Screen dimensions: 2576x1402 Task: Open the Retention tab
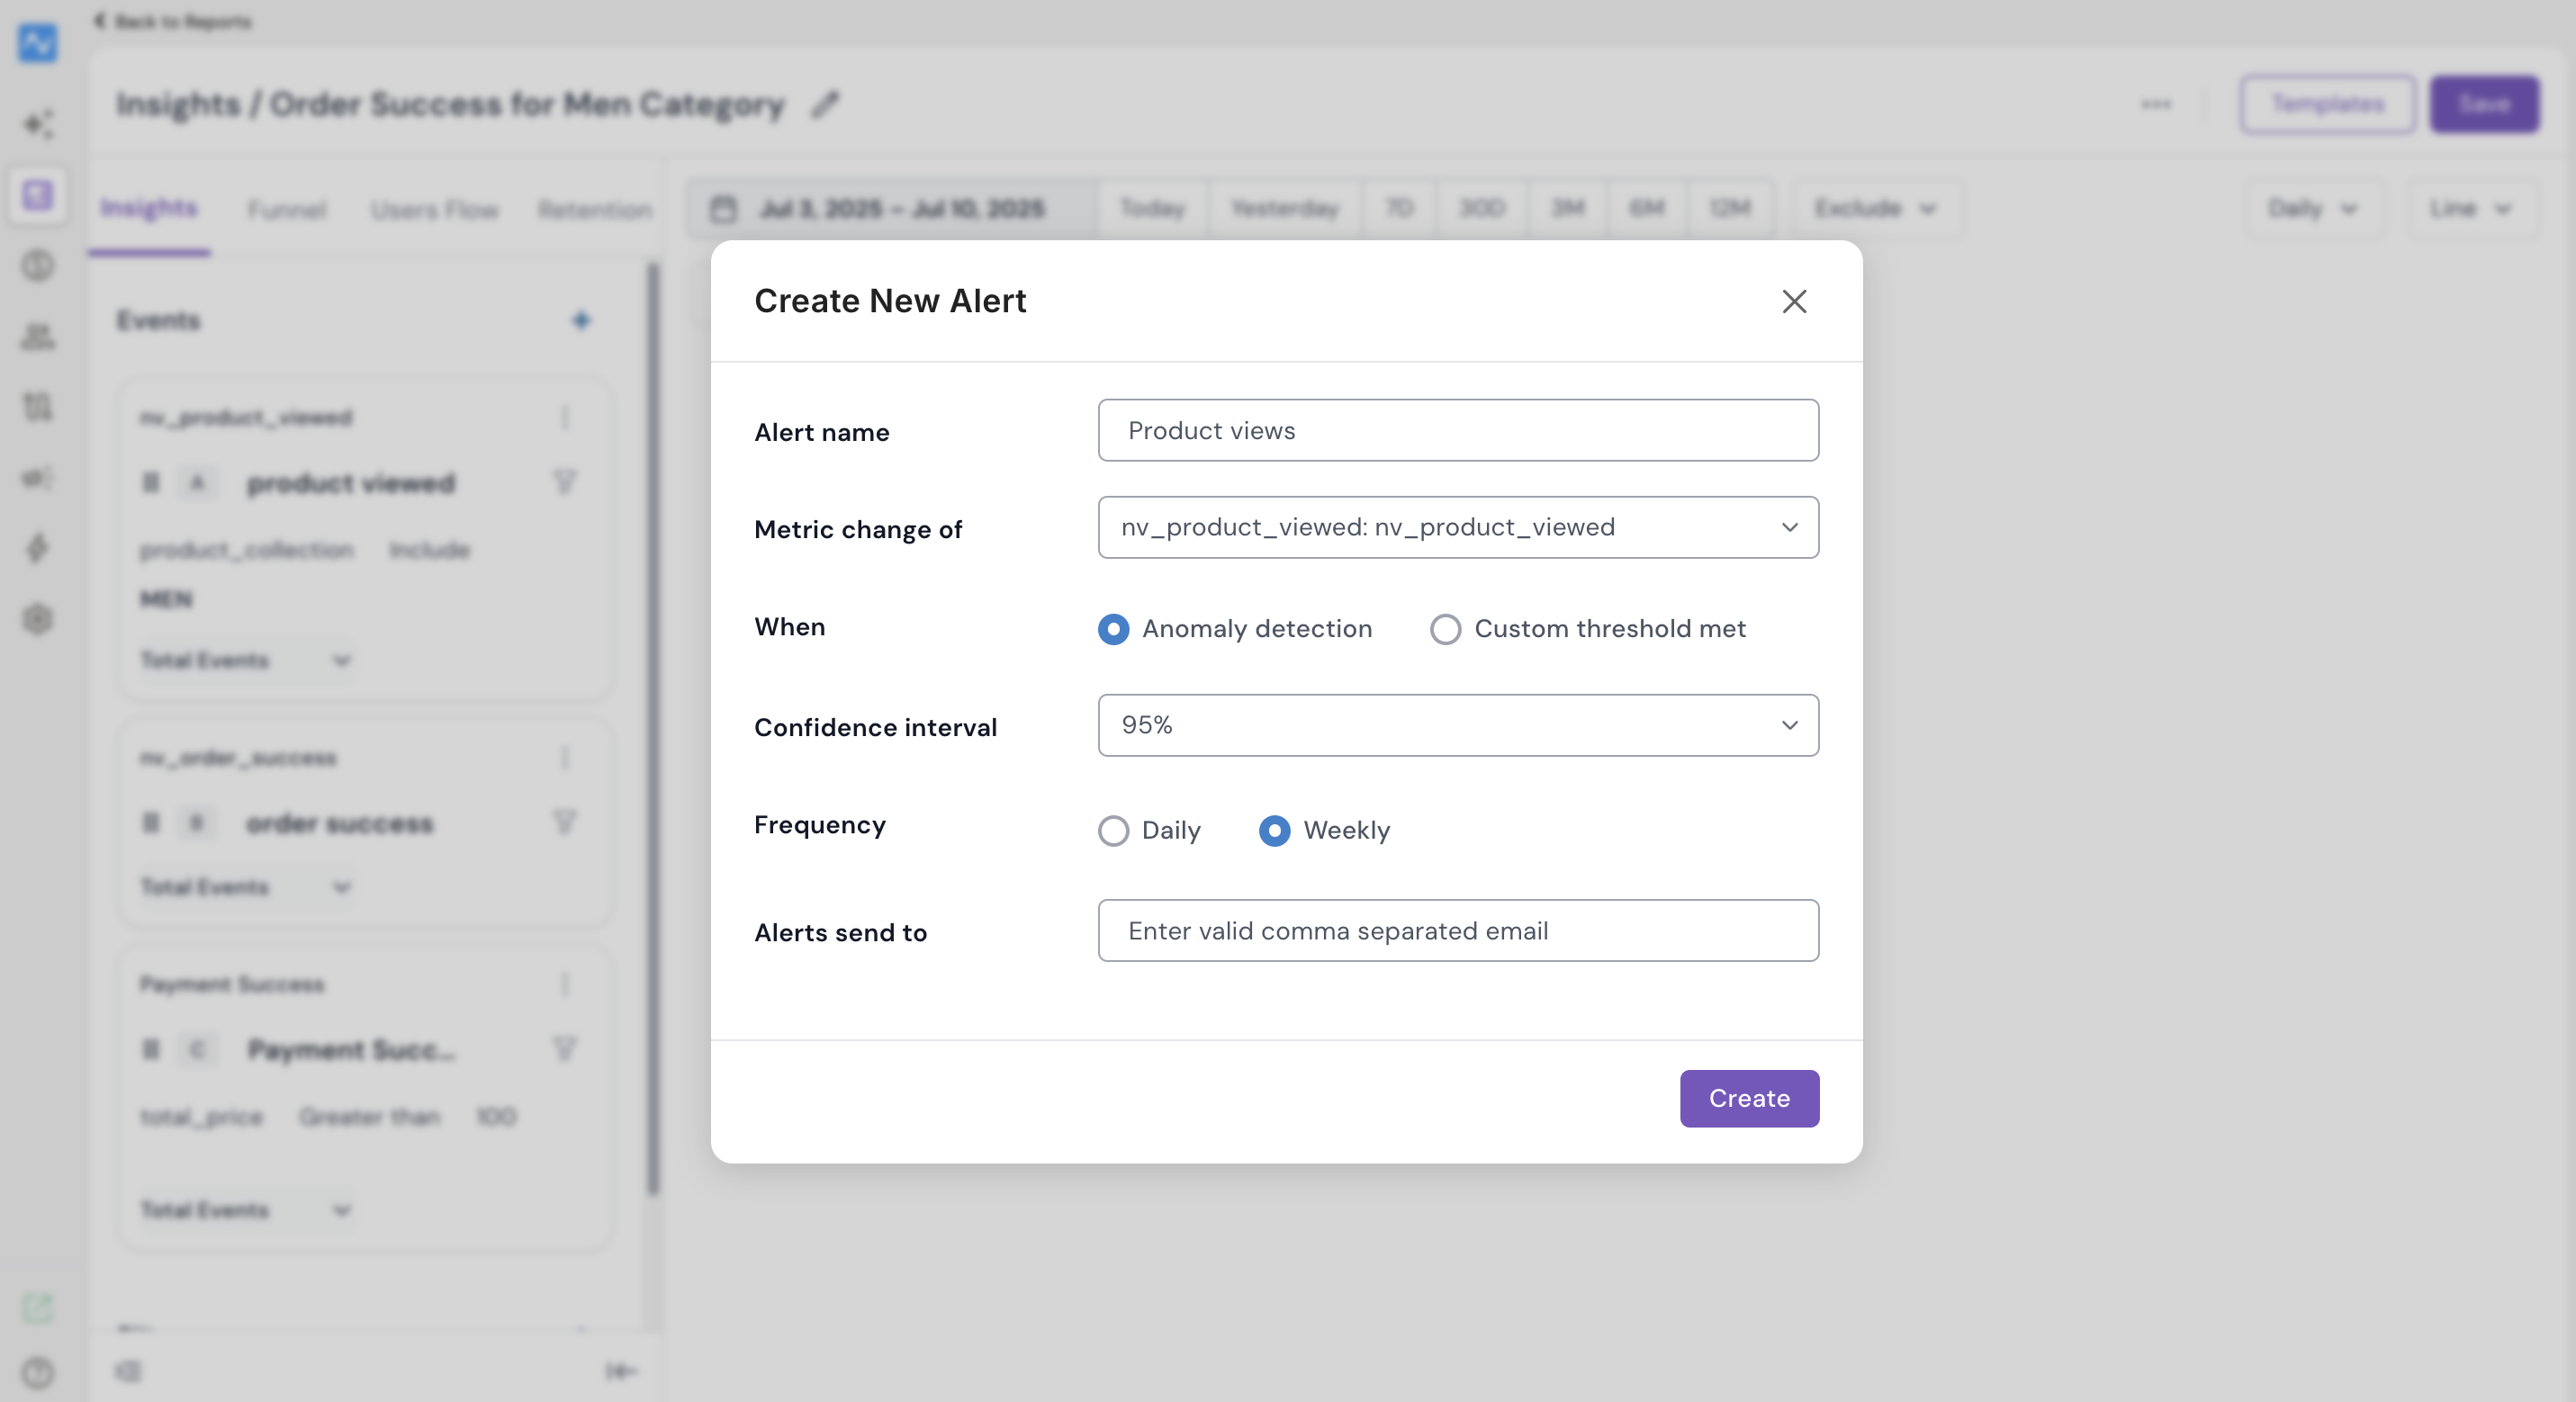[x=595, y=209]
